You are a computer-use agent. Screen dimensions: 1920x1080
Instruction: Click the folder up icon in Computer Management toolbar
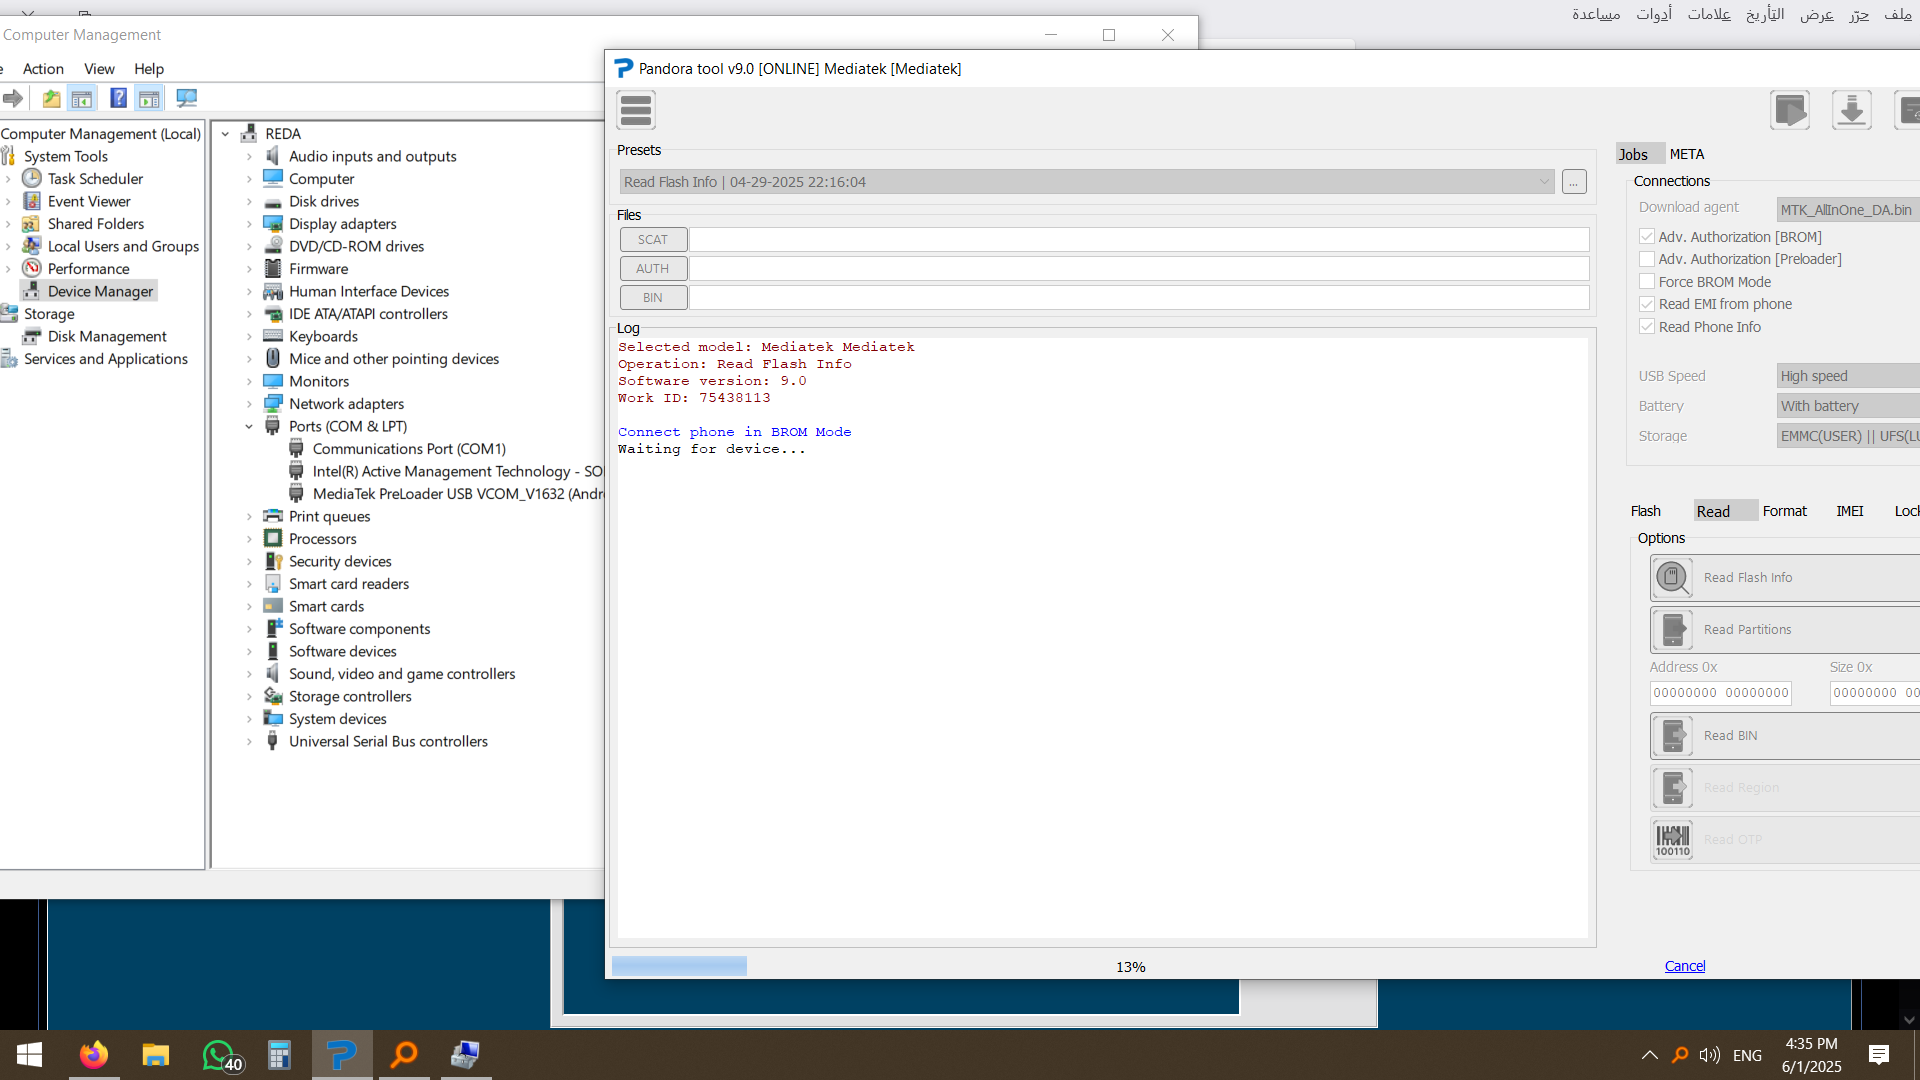(x=51, y=98)
